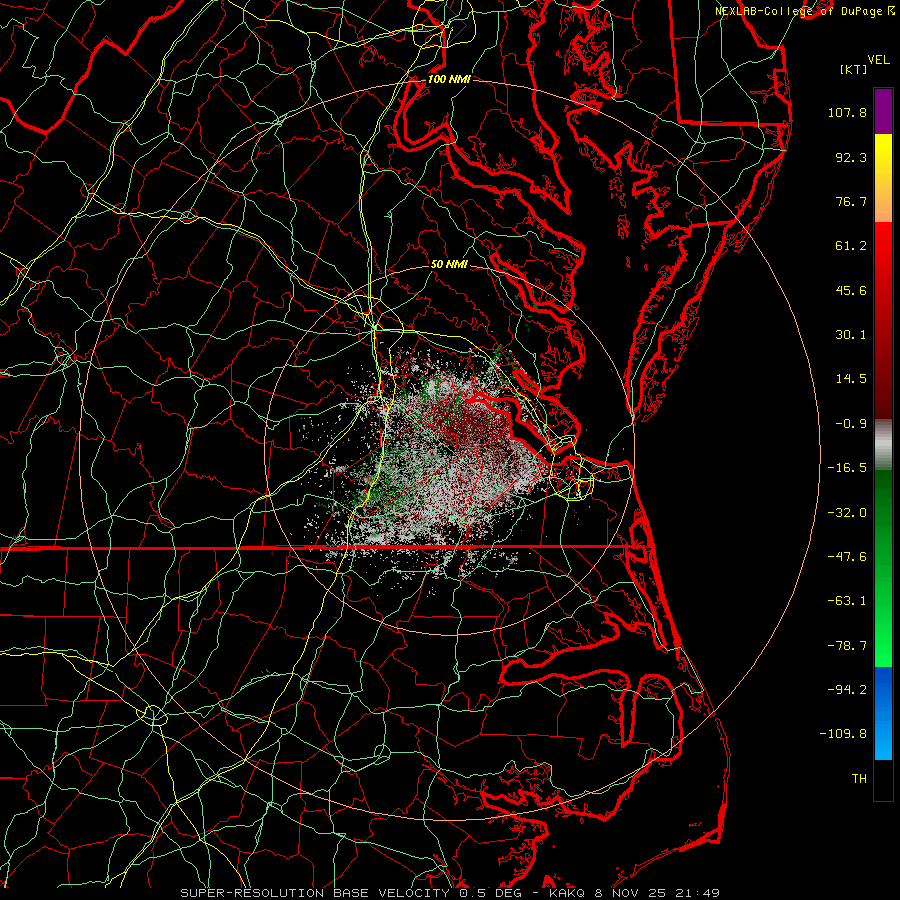Click the 107.8 value on velocity scale
Viewport: 900px width, 900px height.
coord(847,112)
